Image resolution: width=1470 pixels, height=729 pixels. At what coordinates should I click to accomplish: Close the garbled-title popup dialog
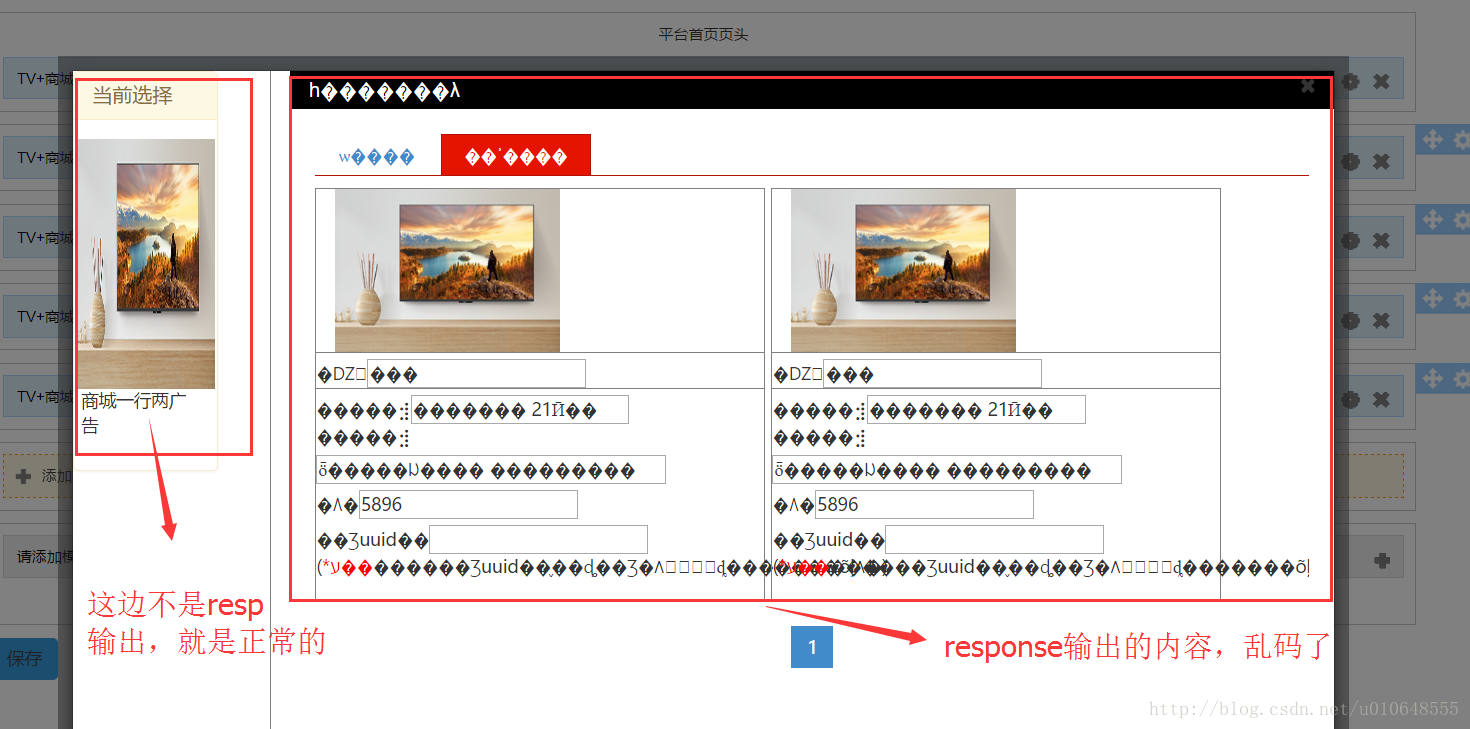pos(1308,86)
